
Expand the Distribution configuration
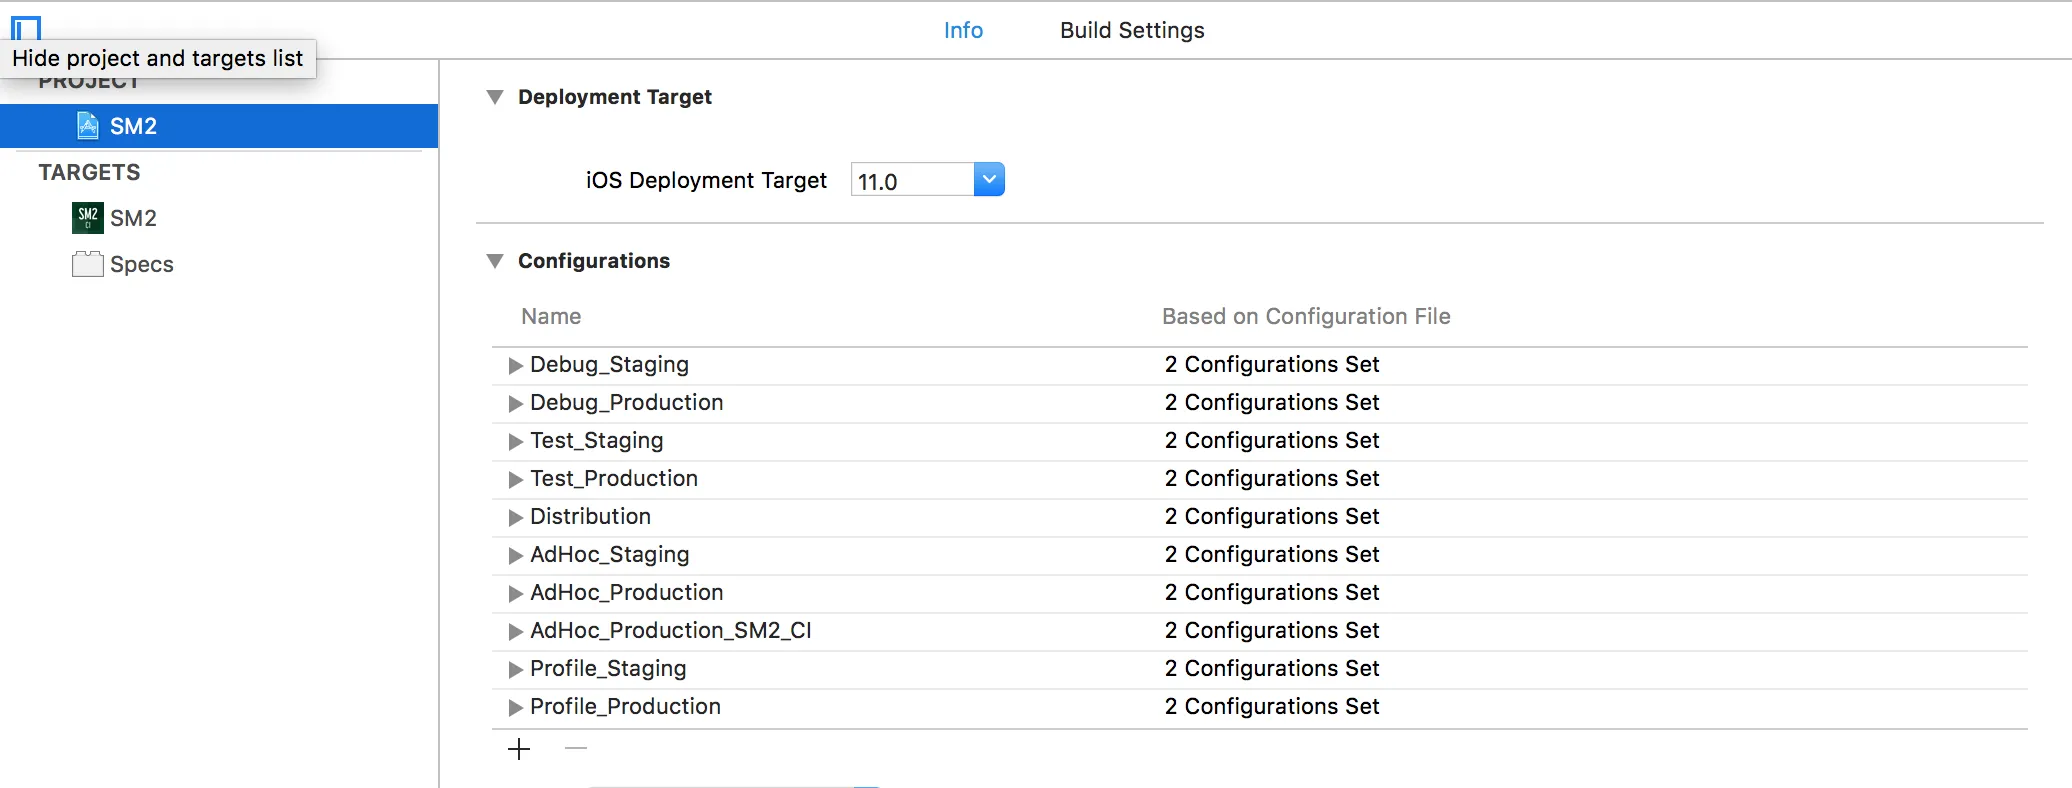pos(515,517)
